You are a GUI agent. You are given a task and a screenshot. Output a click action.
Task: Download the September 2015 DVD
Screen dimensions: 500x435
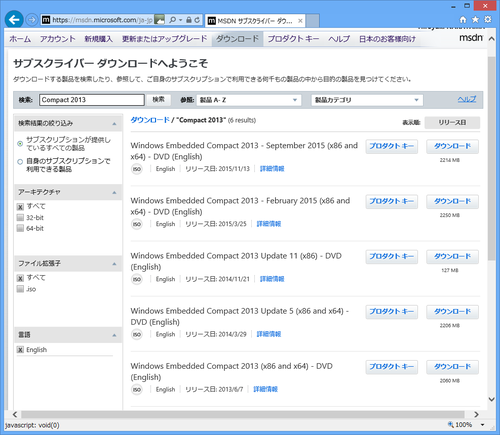tap(452, 146)
